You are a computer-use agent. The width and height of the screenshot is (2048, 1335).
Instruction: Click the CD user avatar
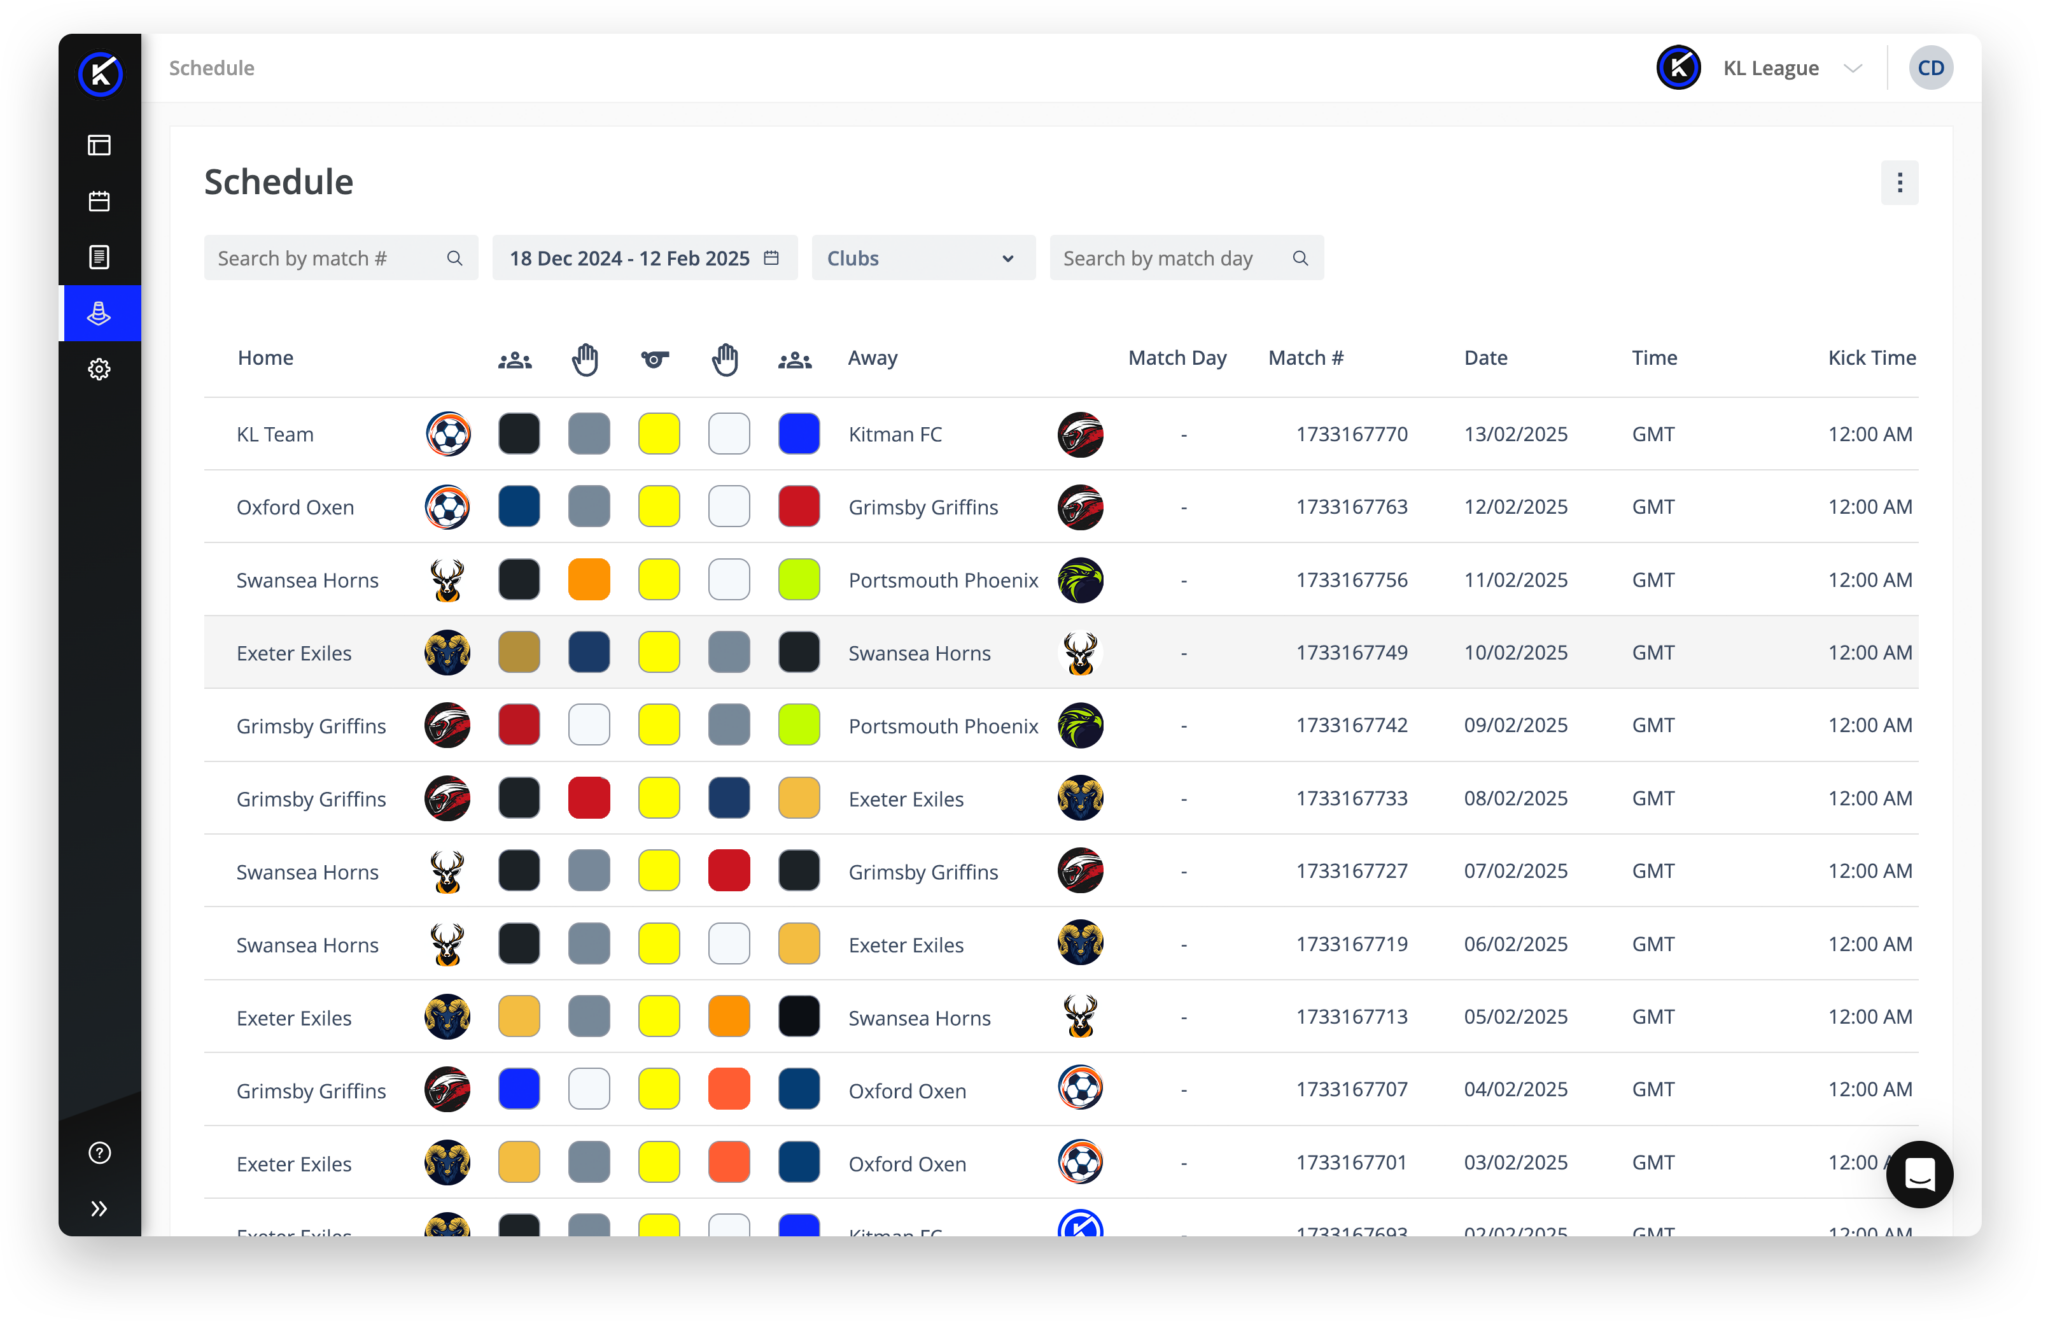pyautogui.click(x=1930, y=67)
